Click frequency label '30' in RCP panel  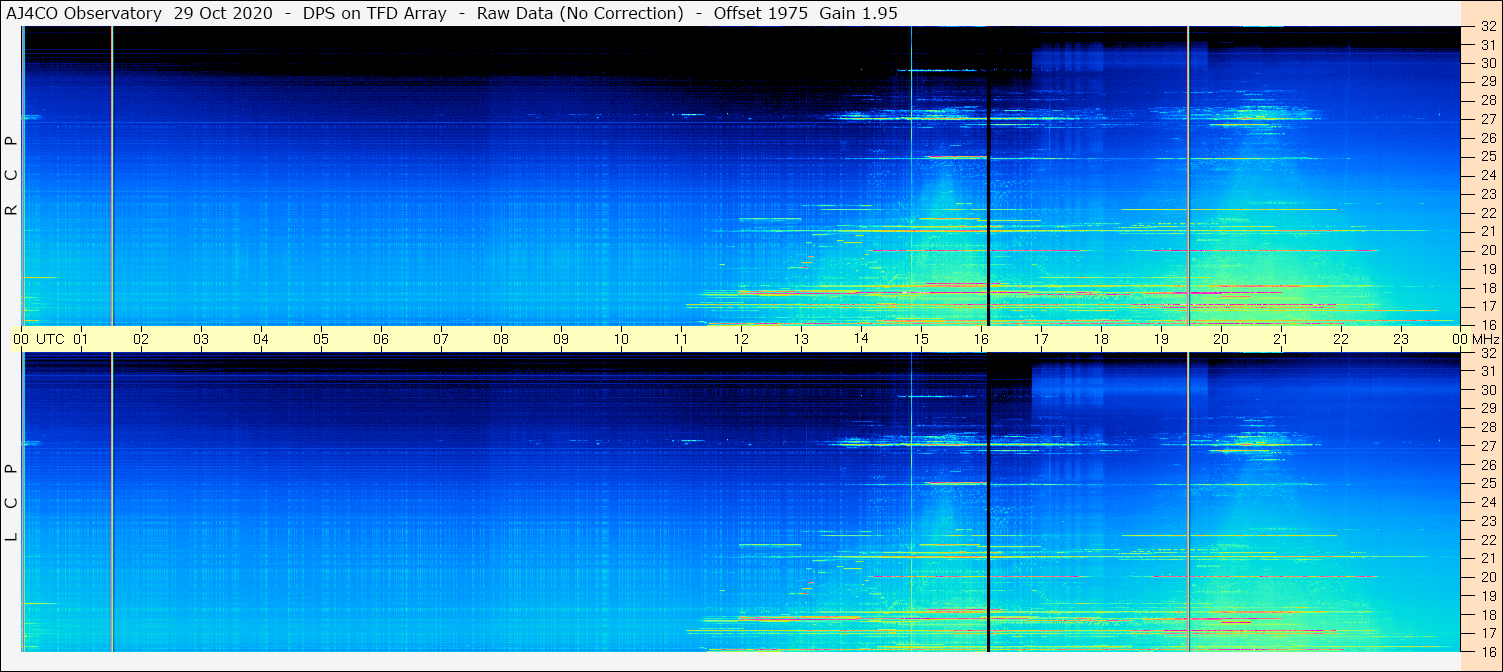(x=1488, y=63)
